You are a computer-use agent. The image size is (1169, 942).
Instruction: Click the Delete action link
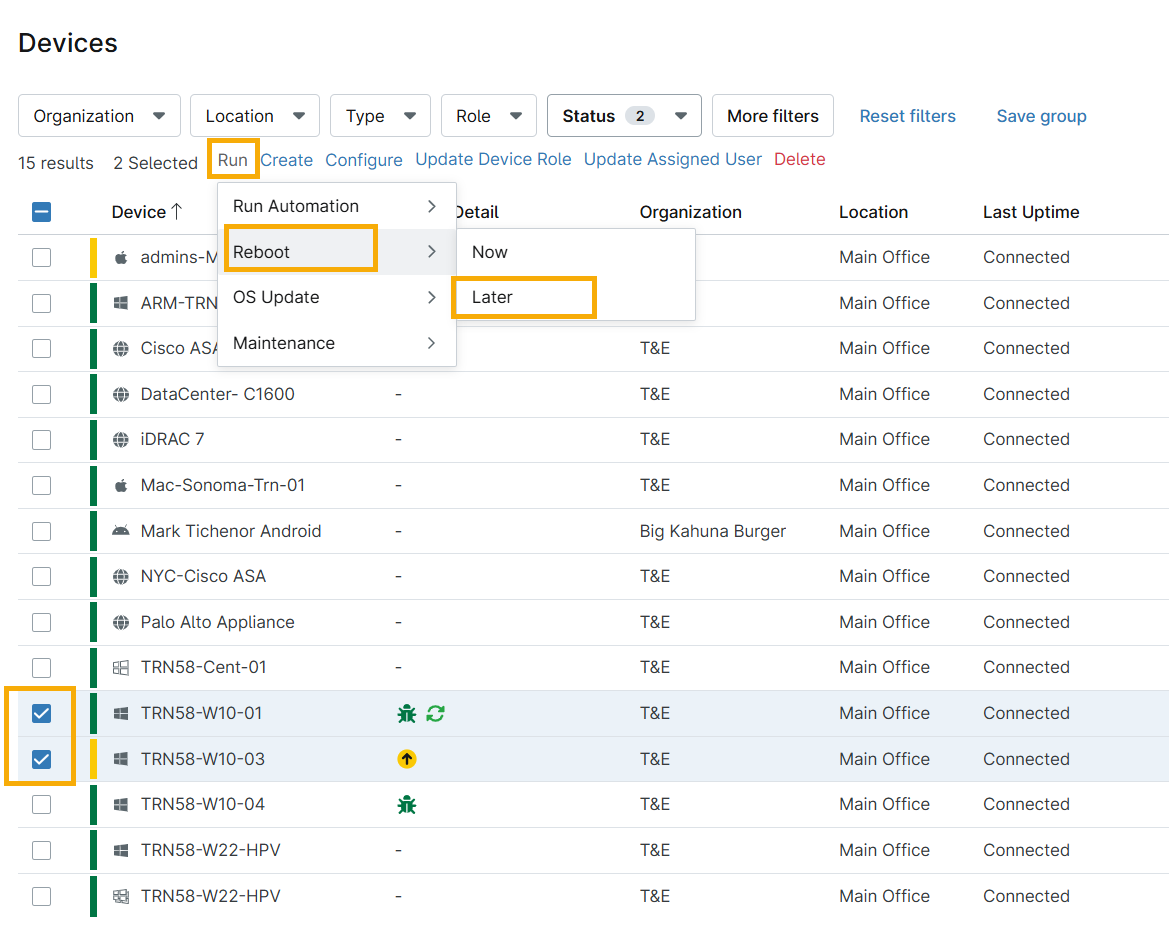tap(799, 160)
